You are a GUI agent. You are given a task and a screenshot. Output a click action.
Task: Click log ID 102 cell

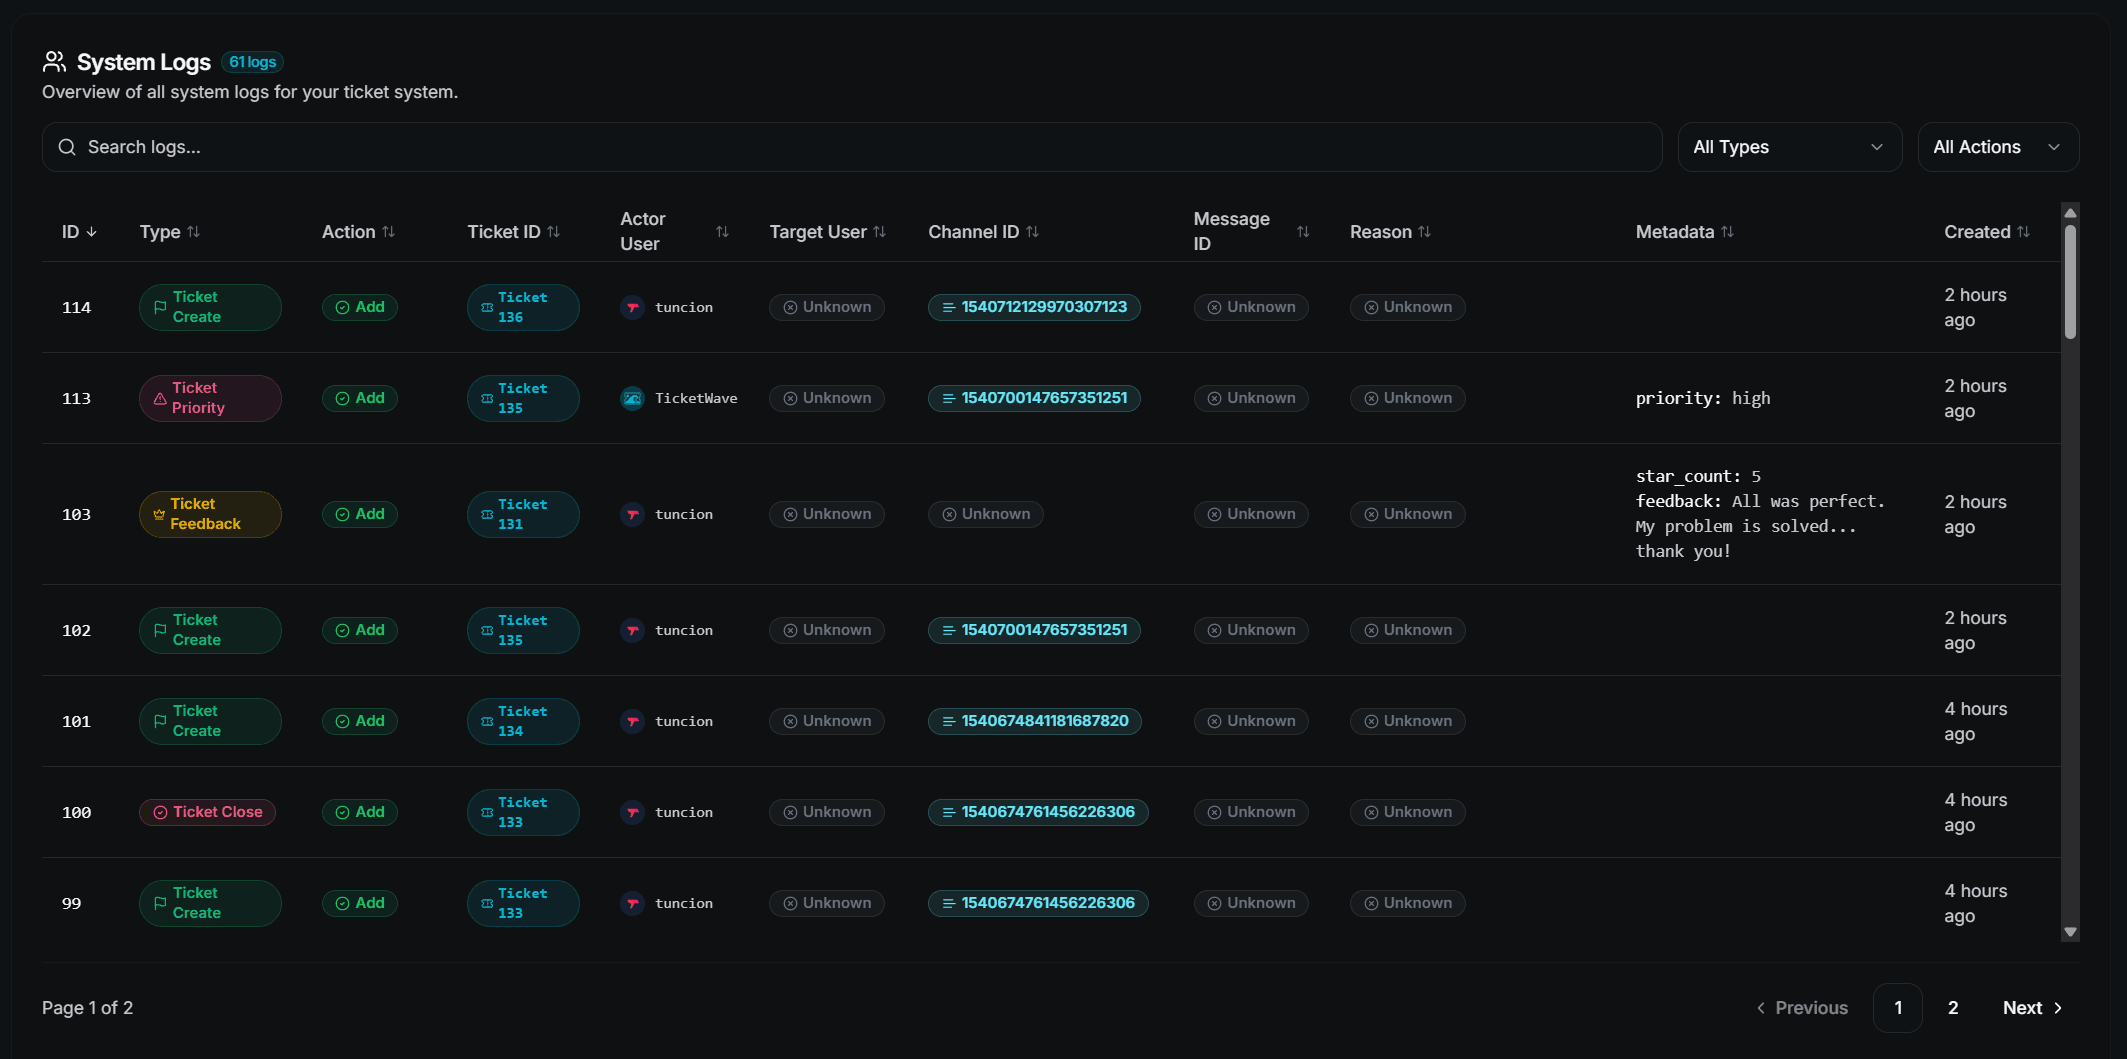(77, 630)
